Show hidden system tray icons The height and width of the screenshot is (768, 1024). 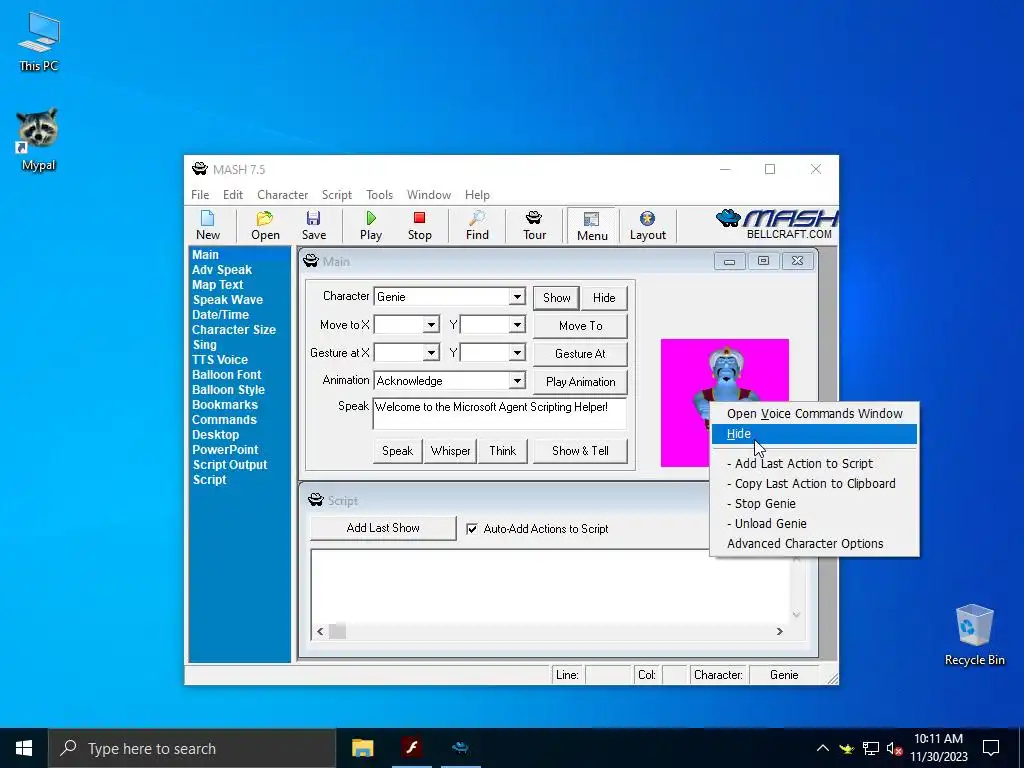click(822, 748)
